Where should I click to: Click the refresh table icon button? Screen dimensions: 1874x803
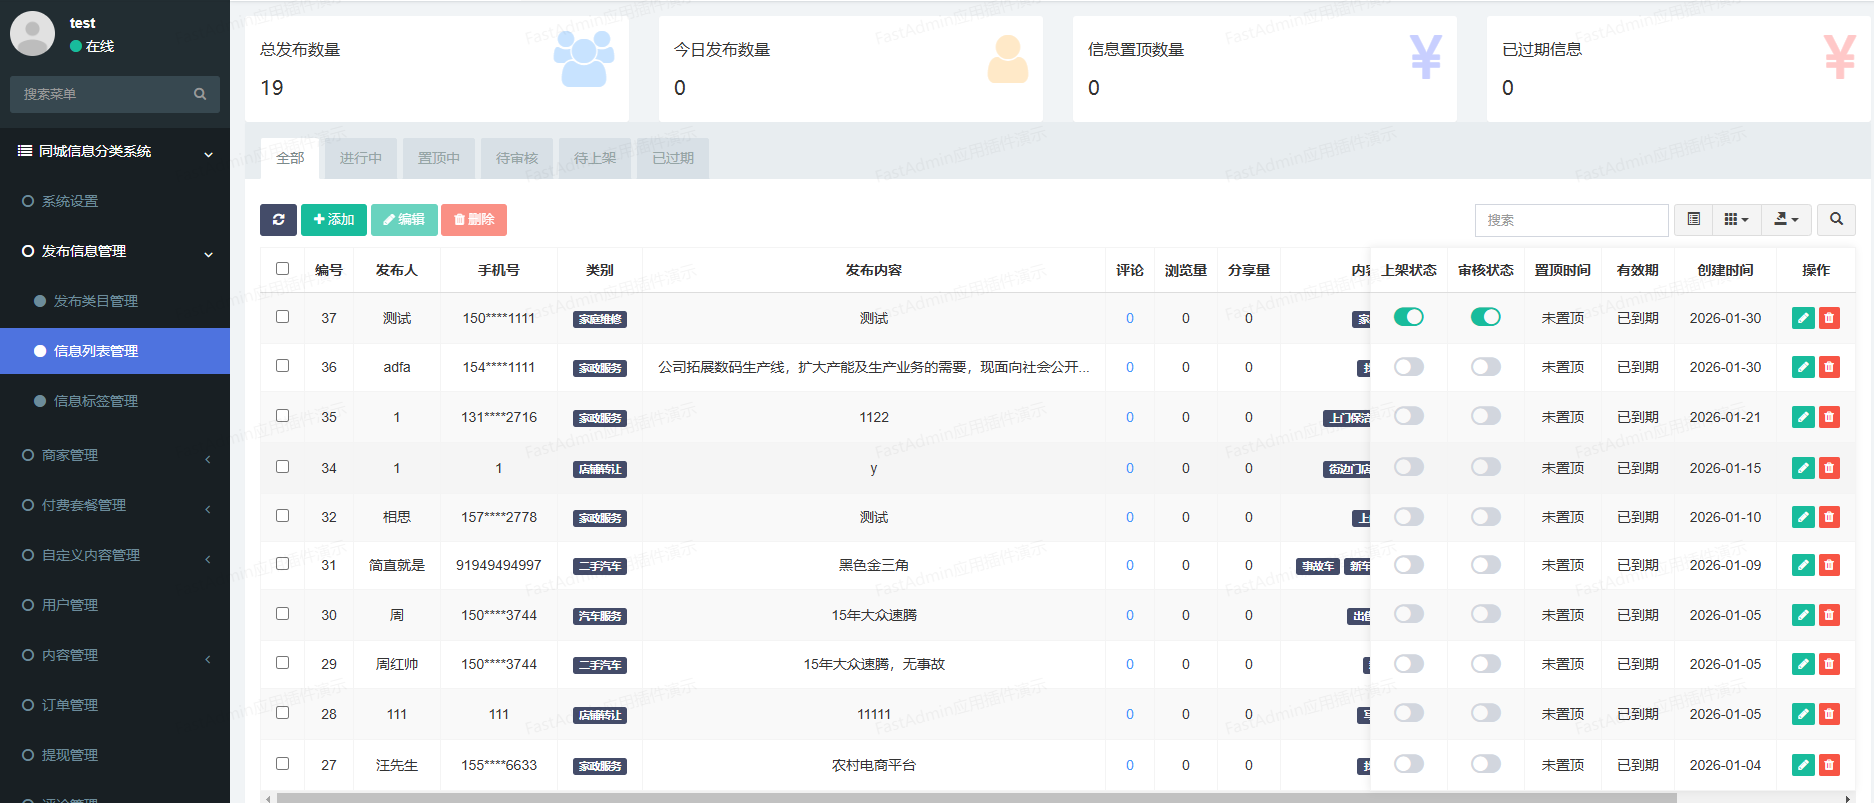278,220
